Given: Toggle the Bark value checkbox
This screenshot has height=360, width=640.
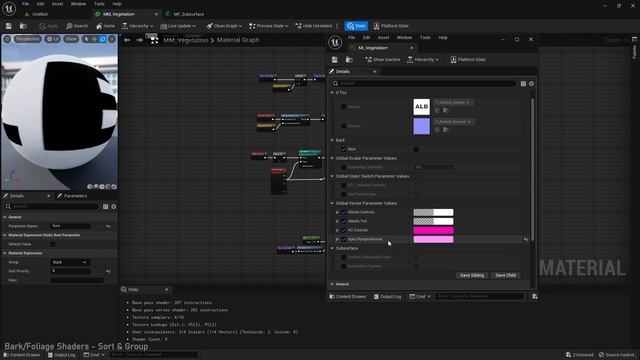Looking at the screenshot, I should (x=416, y=149).
